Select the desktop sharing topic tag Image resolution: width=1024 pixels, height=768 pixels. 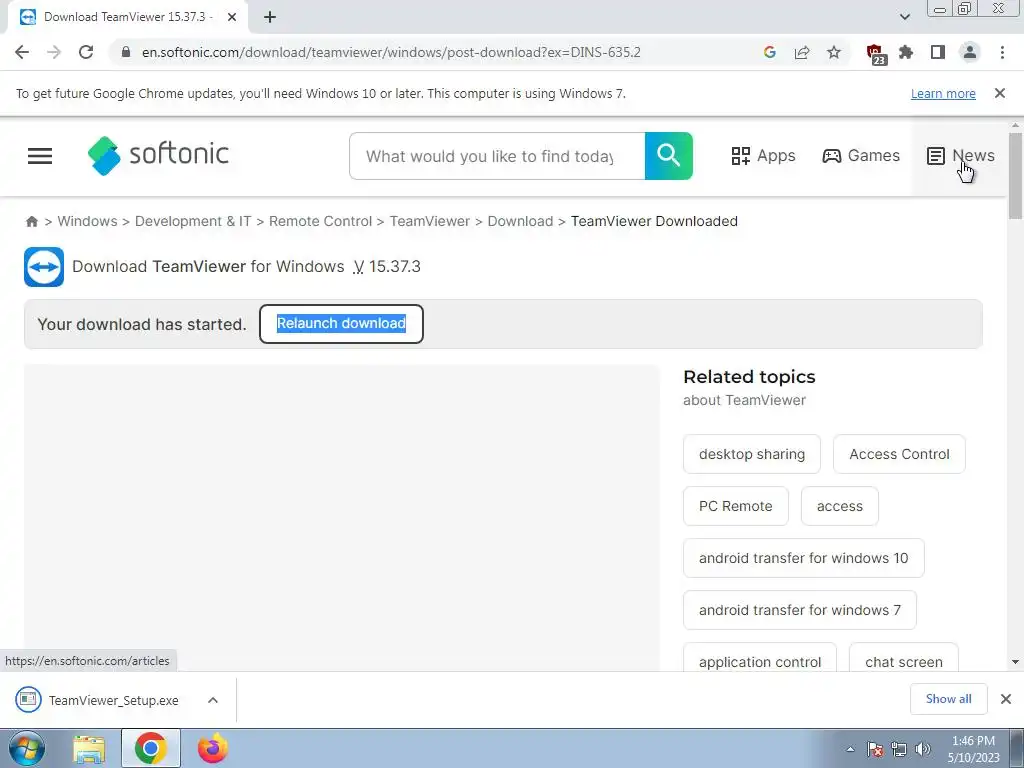click(x=752, y=454)
